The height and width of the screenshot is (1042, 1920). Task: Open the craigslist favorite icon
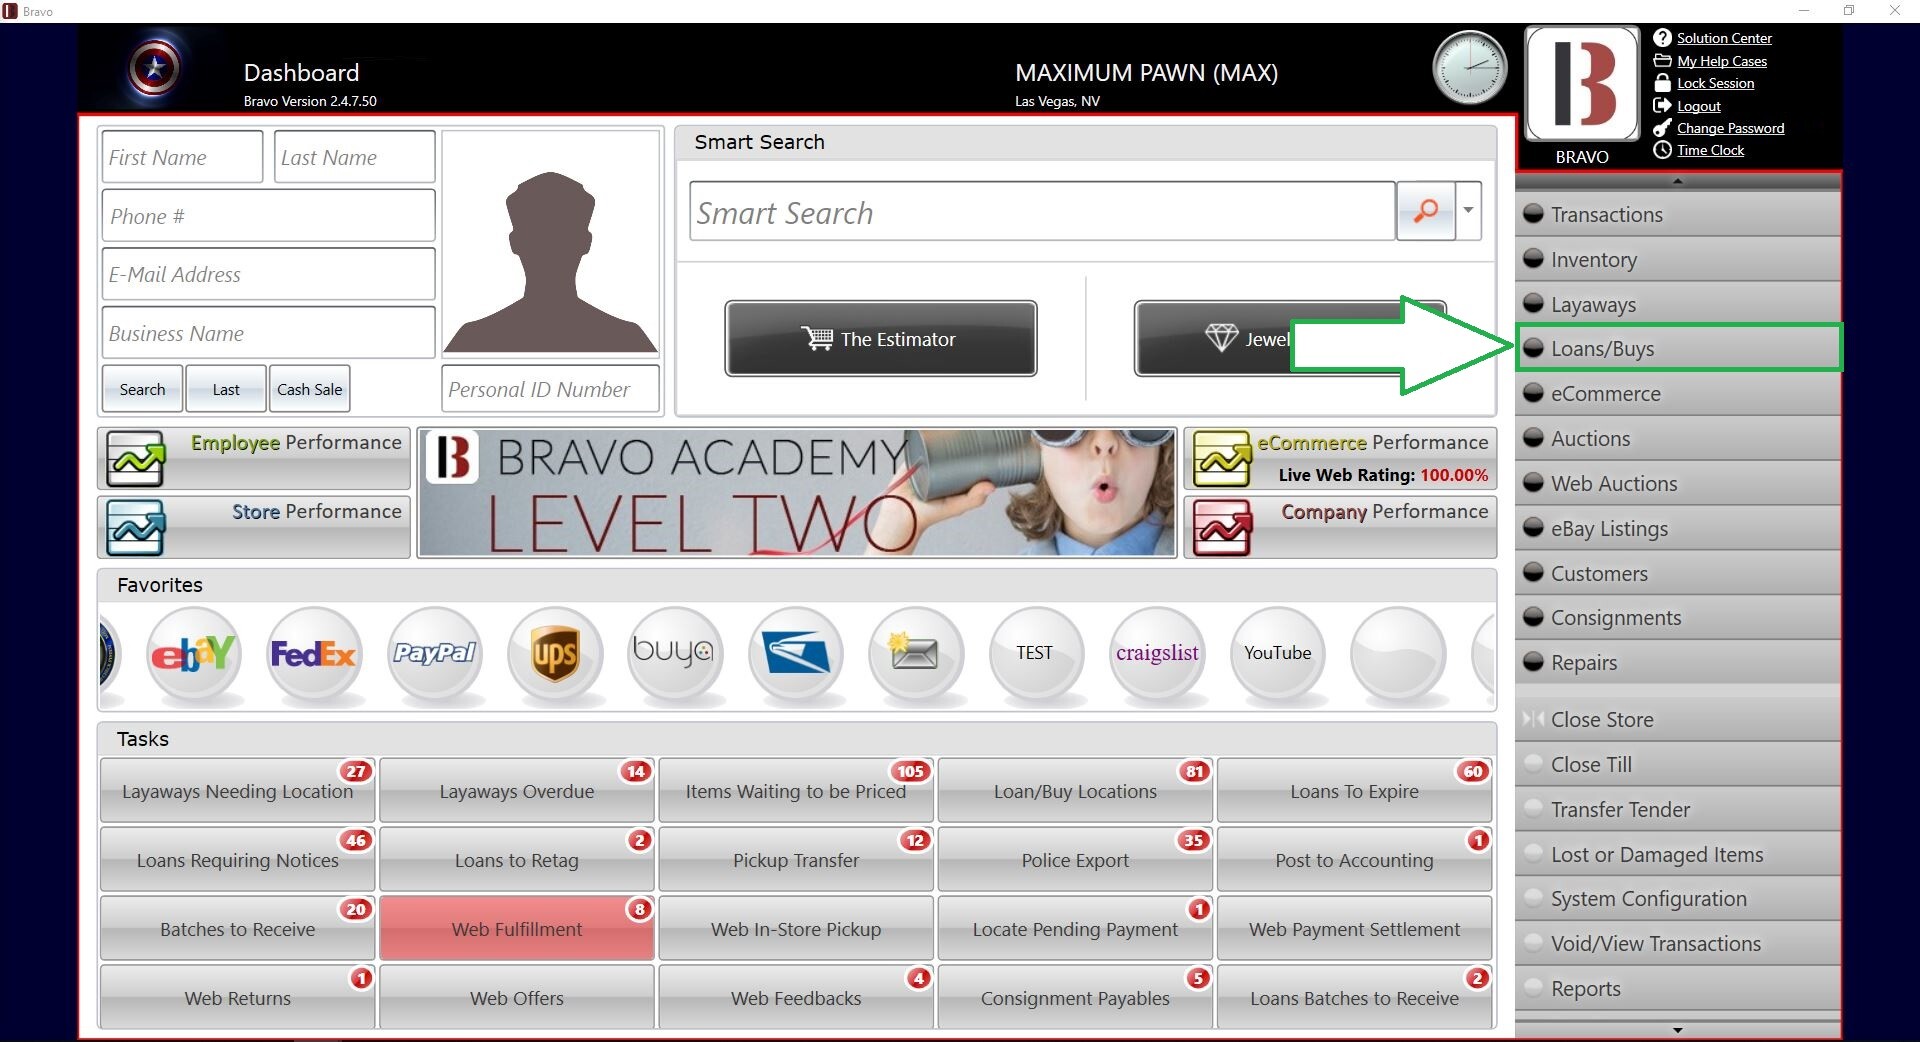[1157, 654]
